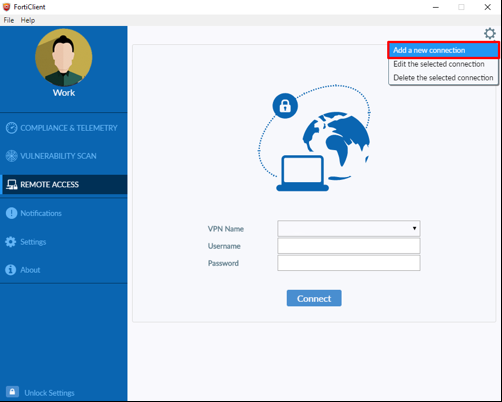The width and height of the screenshot is (502, 402).
Task: Click the Username input field
Action: click(349, 246)
